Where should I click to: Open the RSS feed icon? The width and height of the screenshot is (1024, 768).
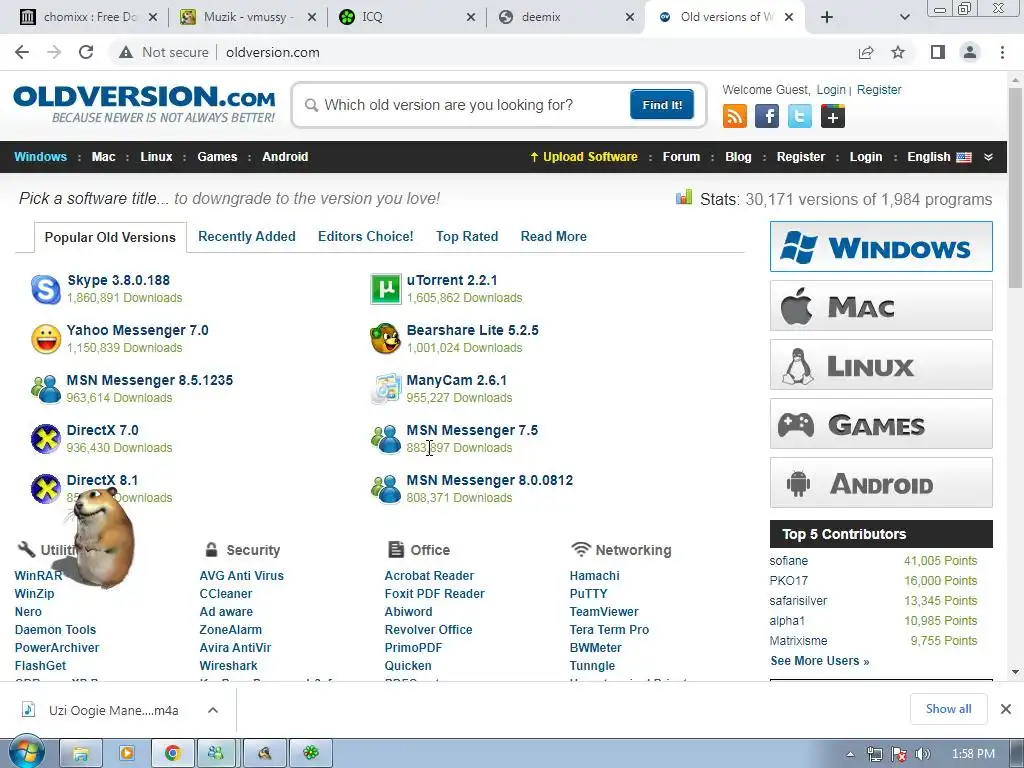tap(735, 116)
